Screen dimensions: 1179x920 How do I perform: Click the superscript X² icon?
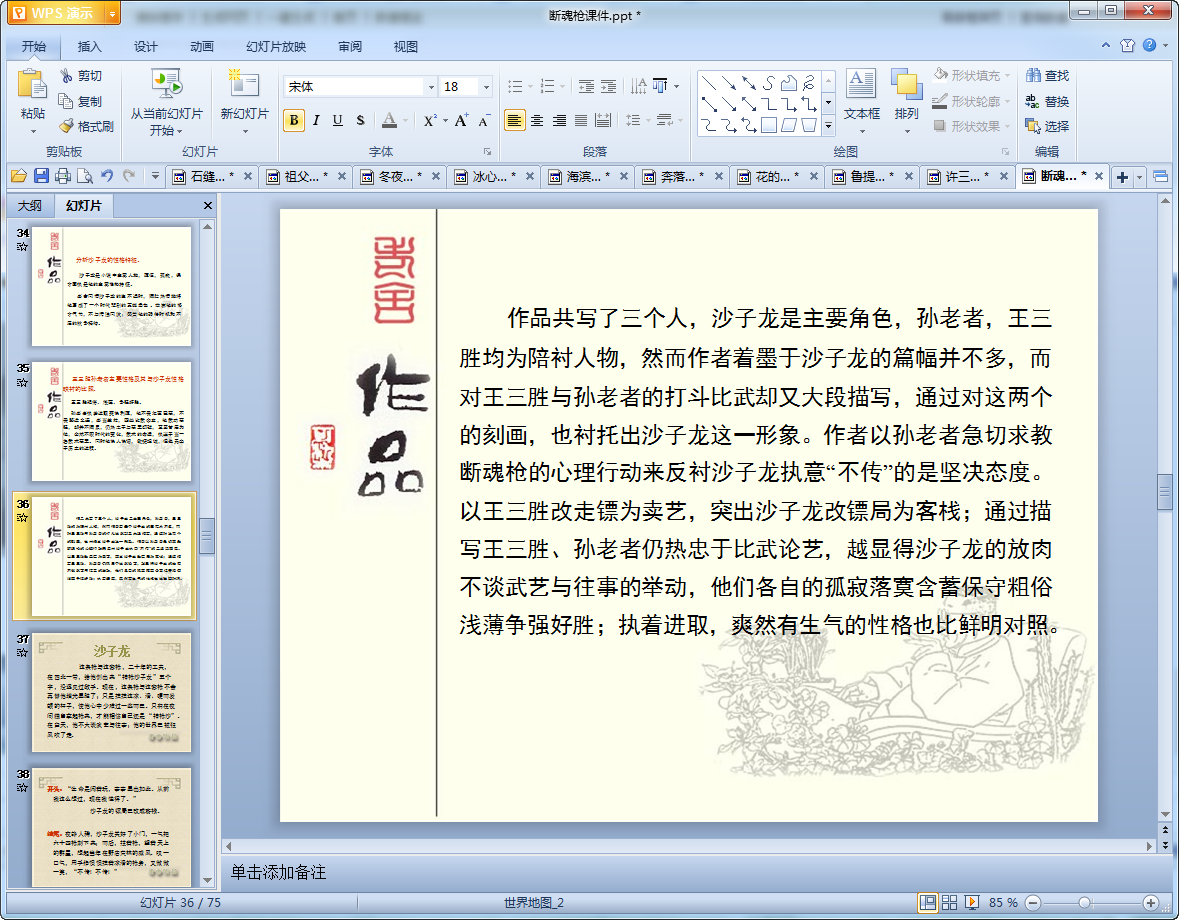pos(429,120)
